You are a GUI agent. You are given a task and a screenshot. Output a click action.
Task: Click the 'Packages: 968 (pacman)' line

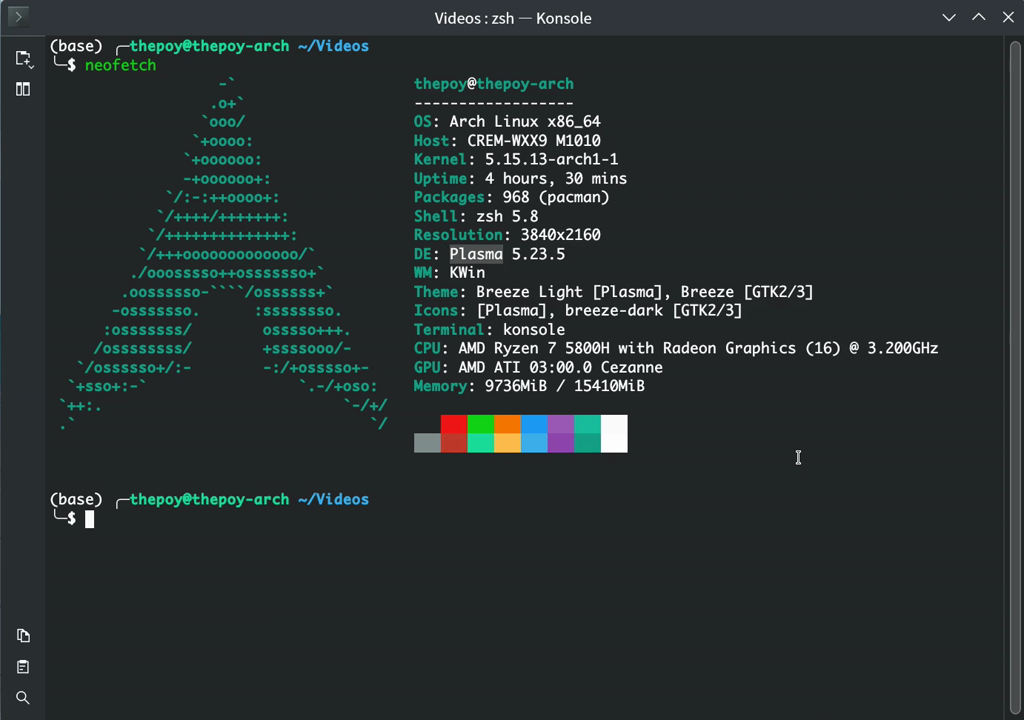[x=511, y=197]
